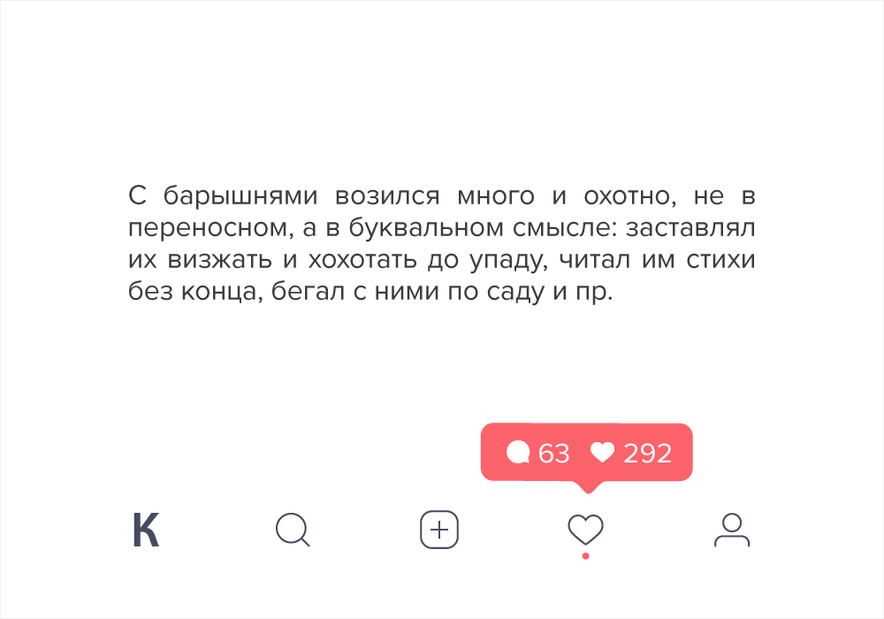This screenshot has width=884, height=619.
Task: Click the word "переносном" in the second line
Action: pos(207,228)
